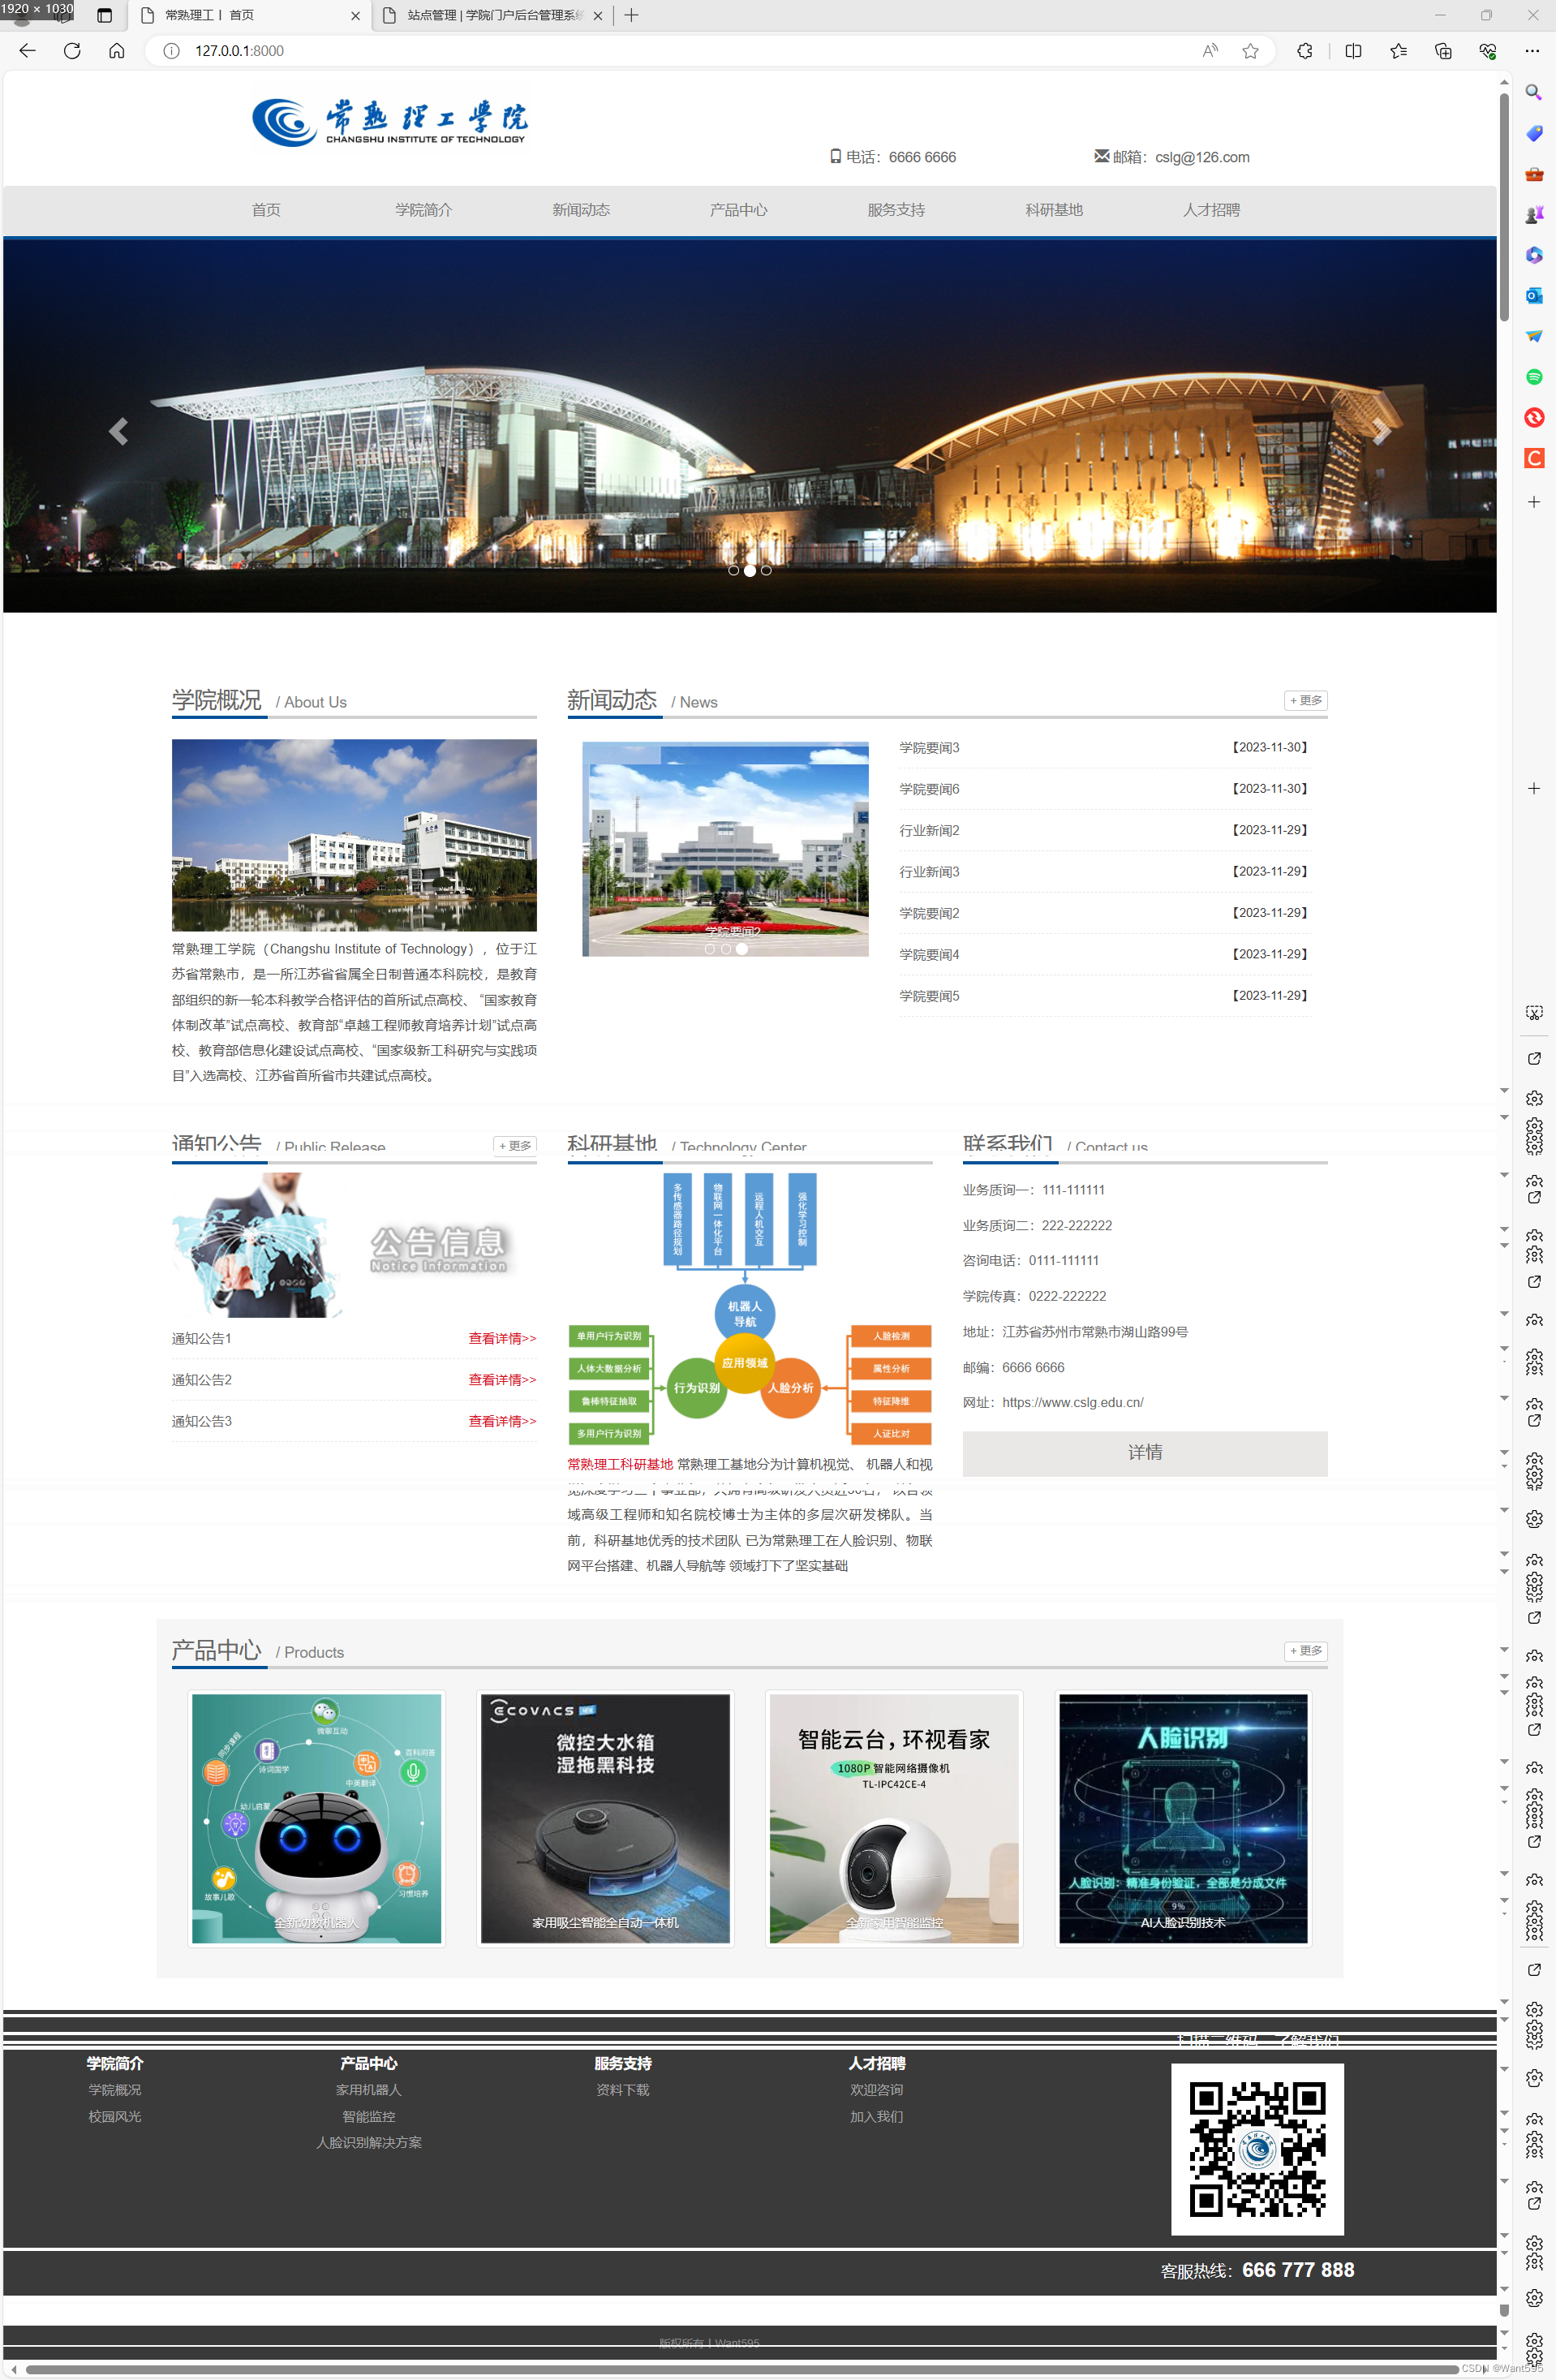The width and height of the screenshot is (1556, 2380).
Task: Open footer link 资料下载
Action: coord(623,2090)
